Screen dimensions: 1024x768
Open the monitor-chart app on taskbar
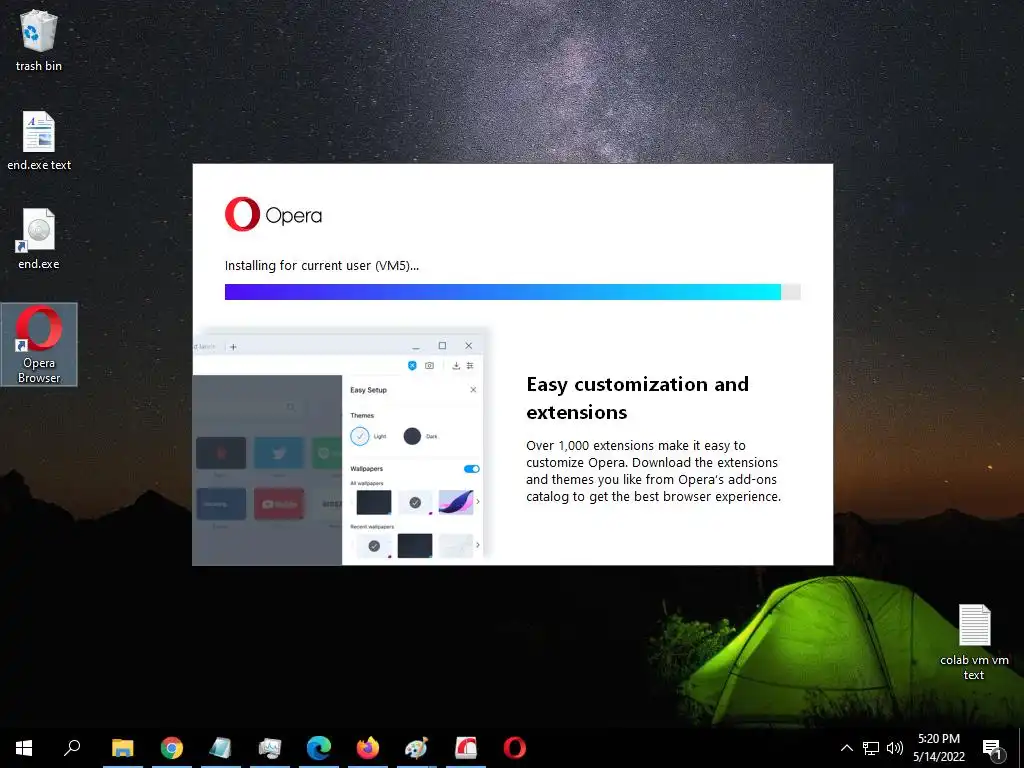coord(270,748)
